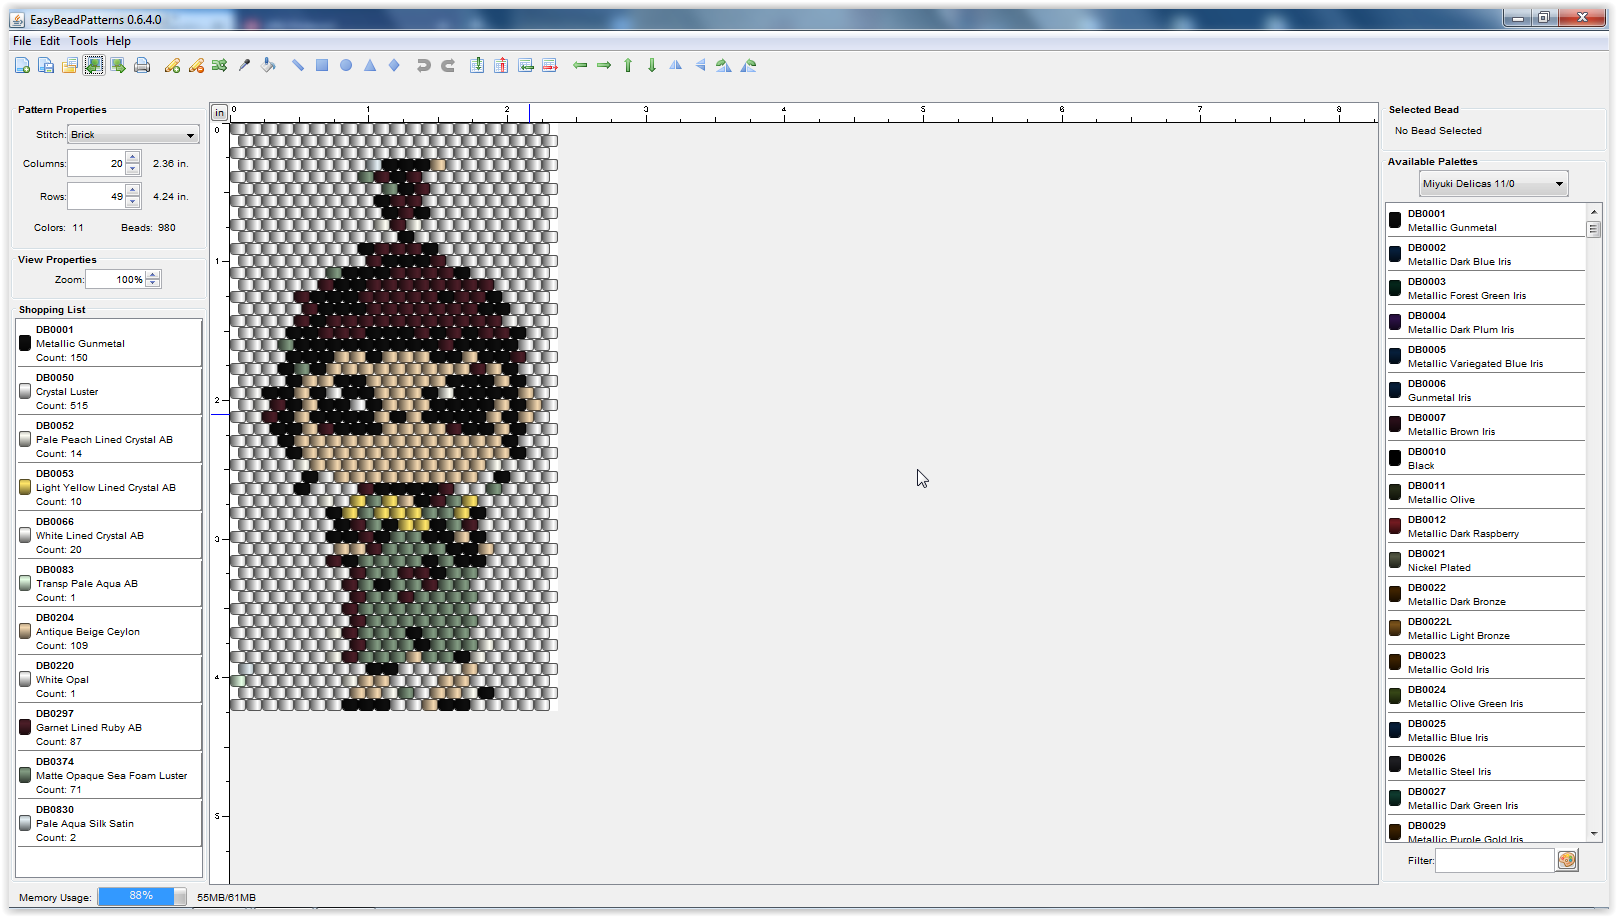Expand the Miyuki Delicas palette dropdown
The width and height of the screenshot is (1617, 917).
tap(1493, 184)
